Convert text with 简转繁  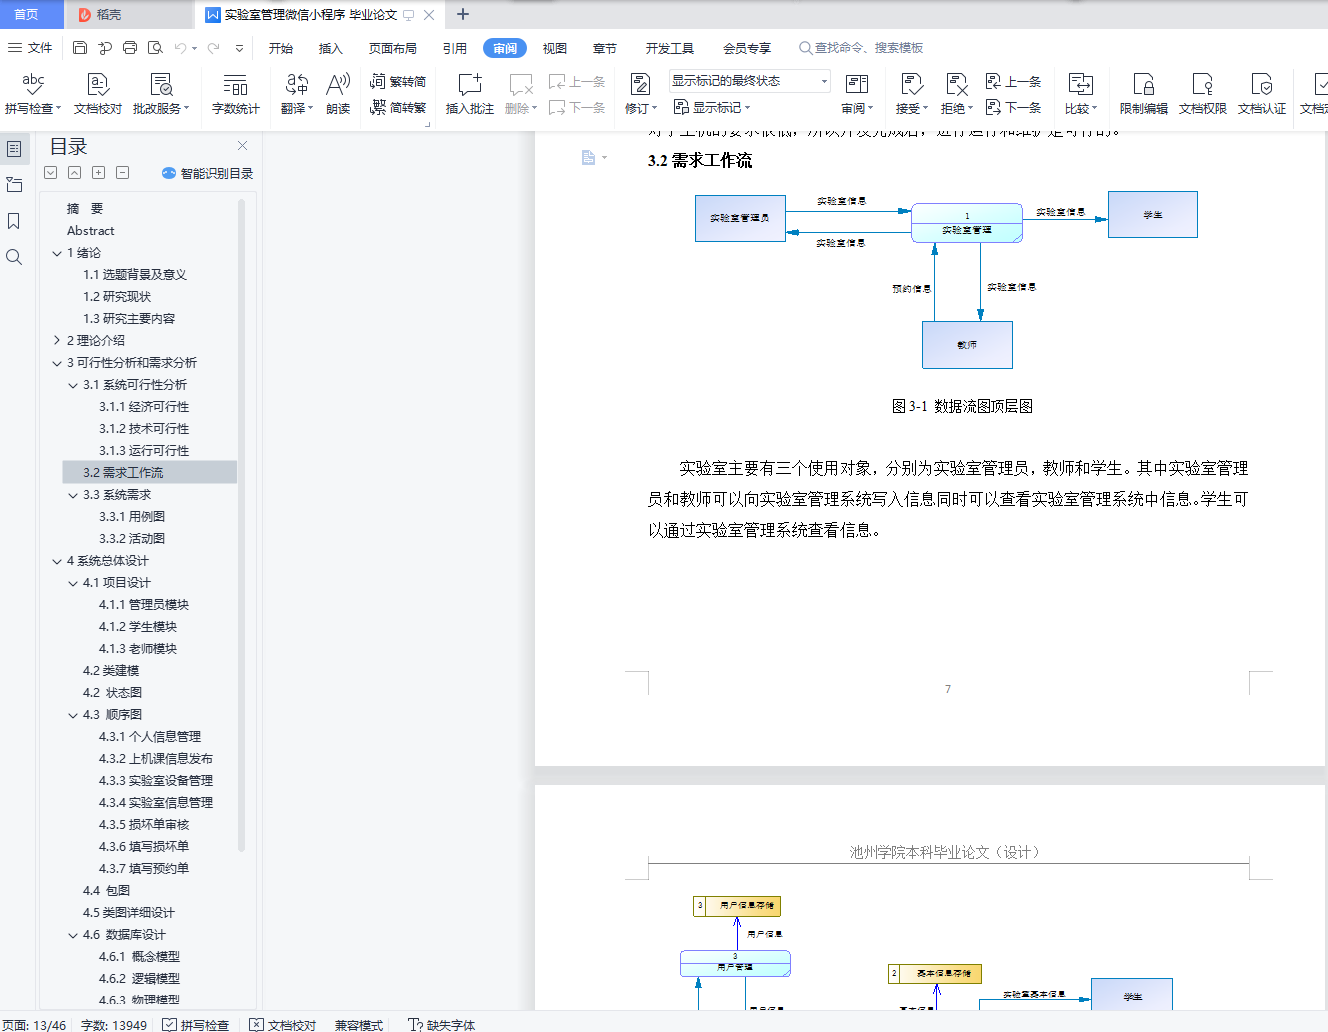click(398, 107)
